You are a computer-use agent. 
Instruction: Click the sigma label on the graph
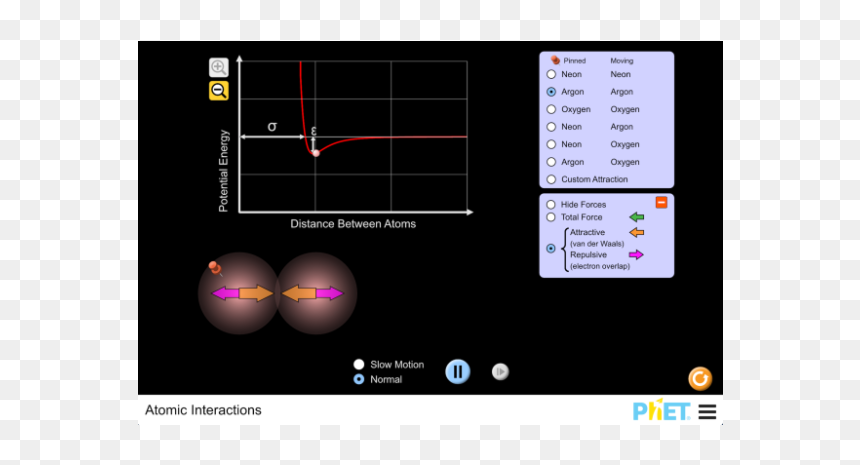pos(272,127)
